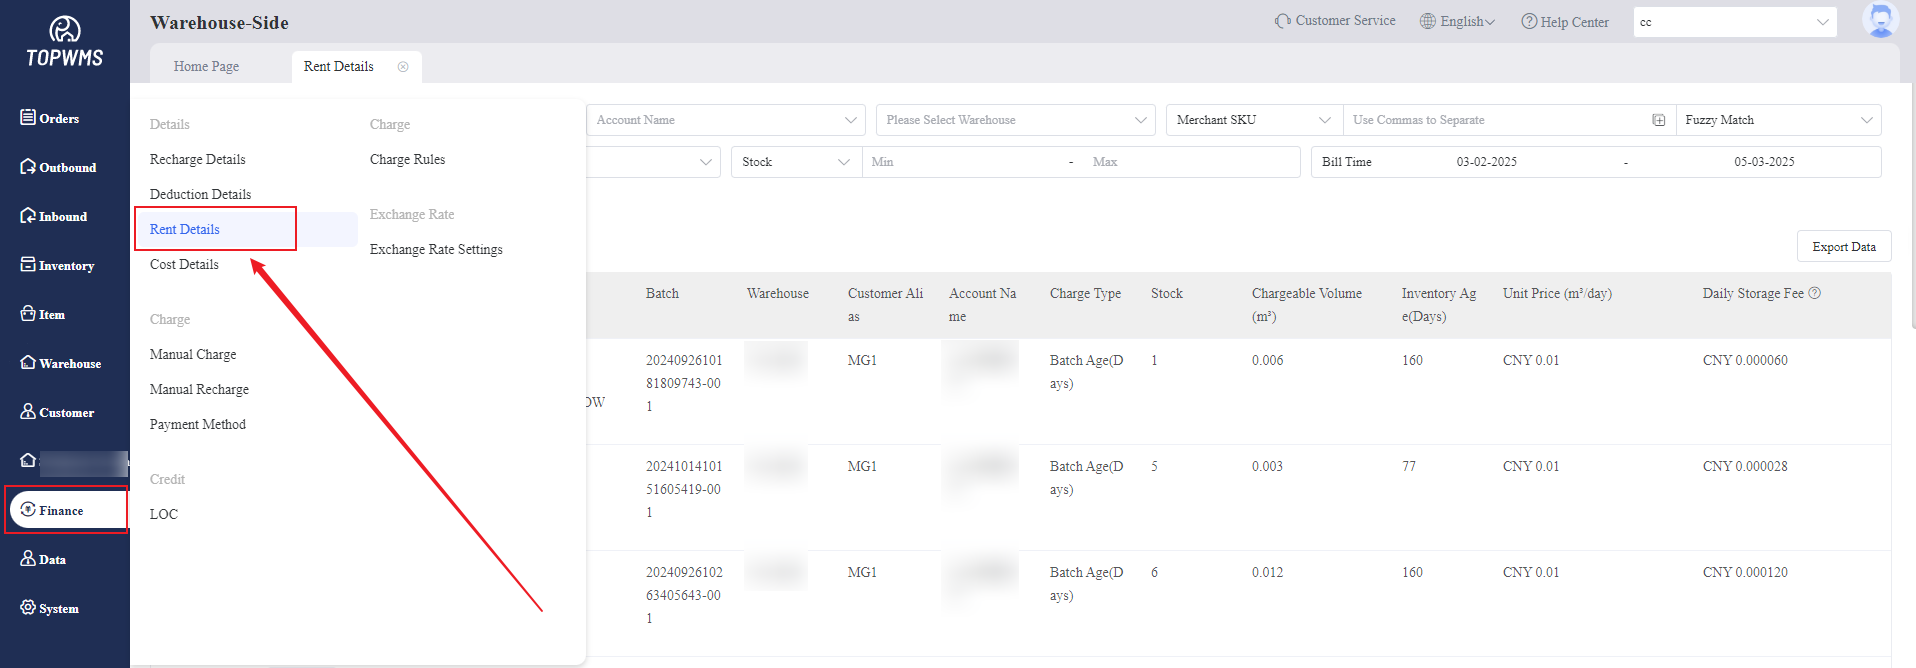Open Exchange Rate Settings menu item

(436, 249)
